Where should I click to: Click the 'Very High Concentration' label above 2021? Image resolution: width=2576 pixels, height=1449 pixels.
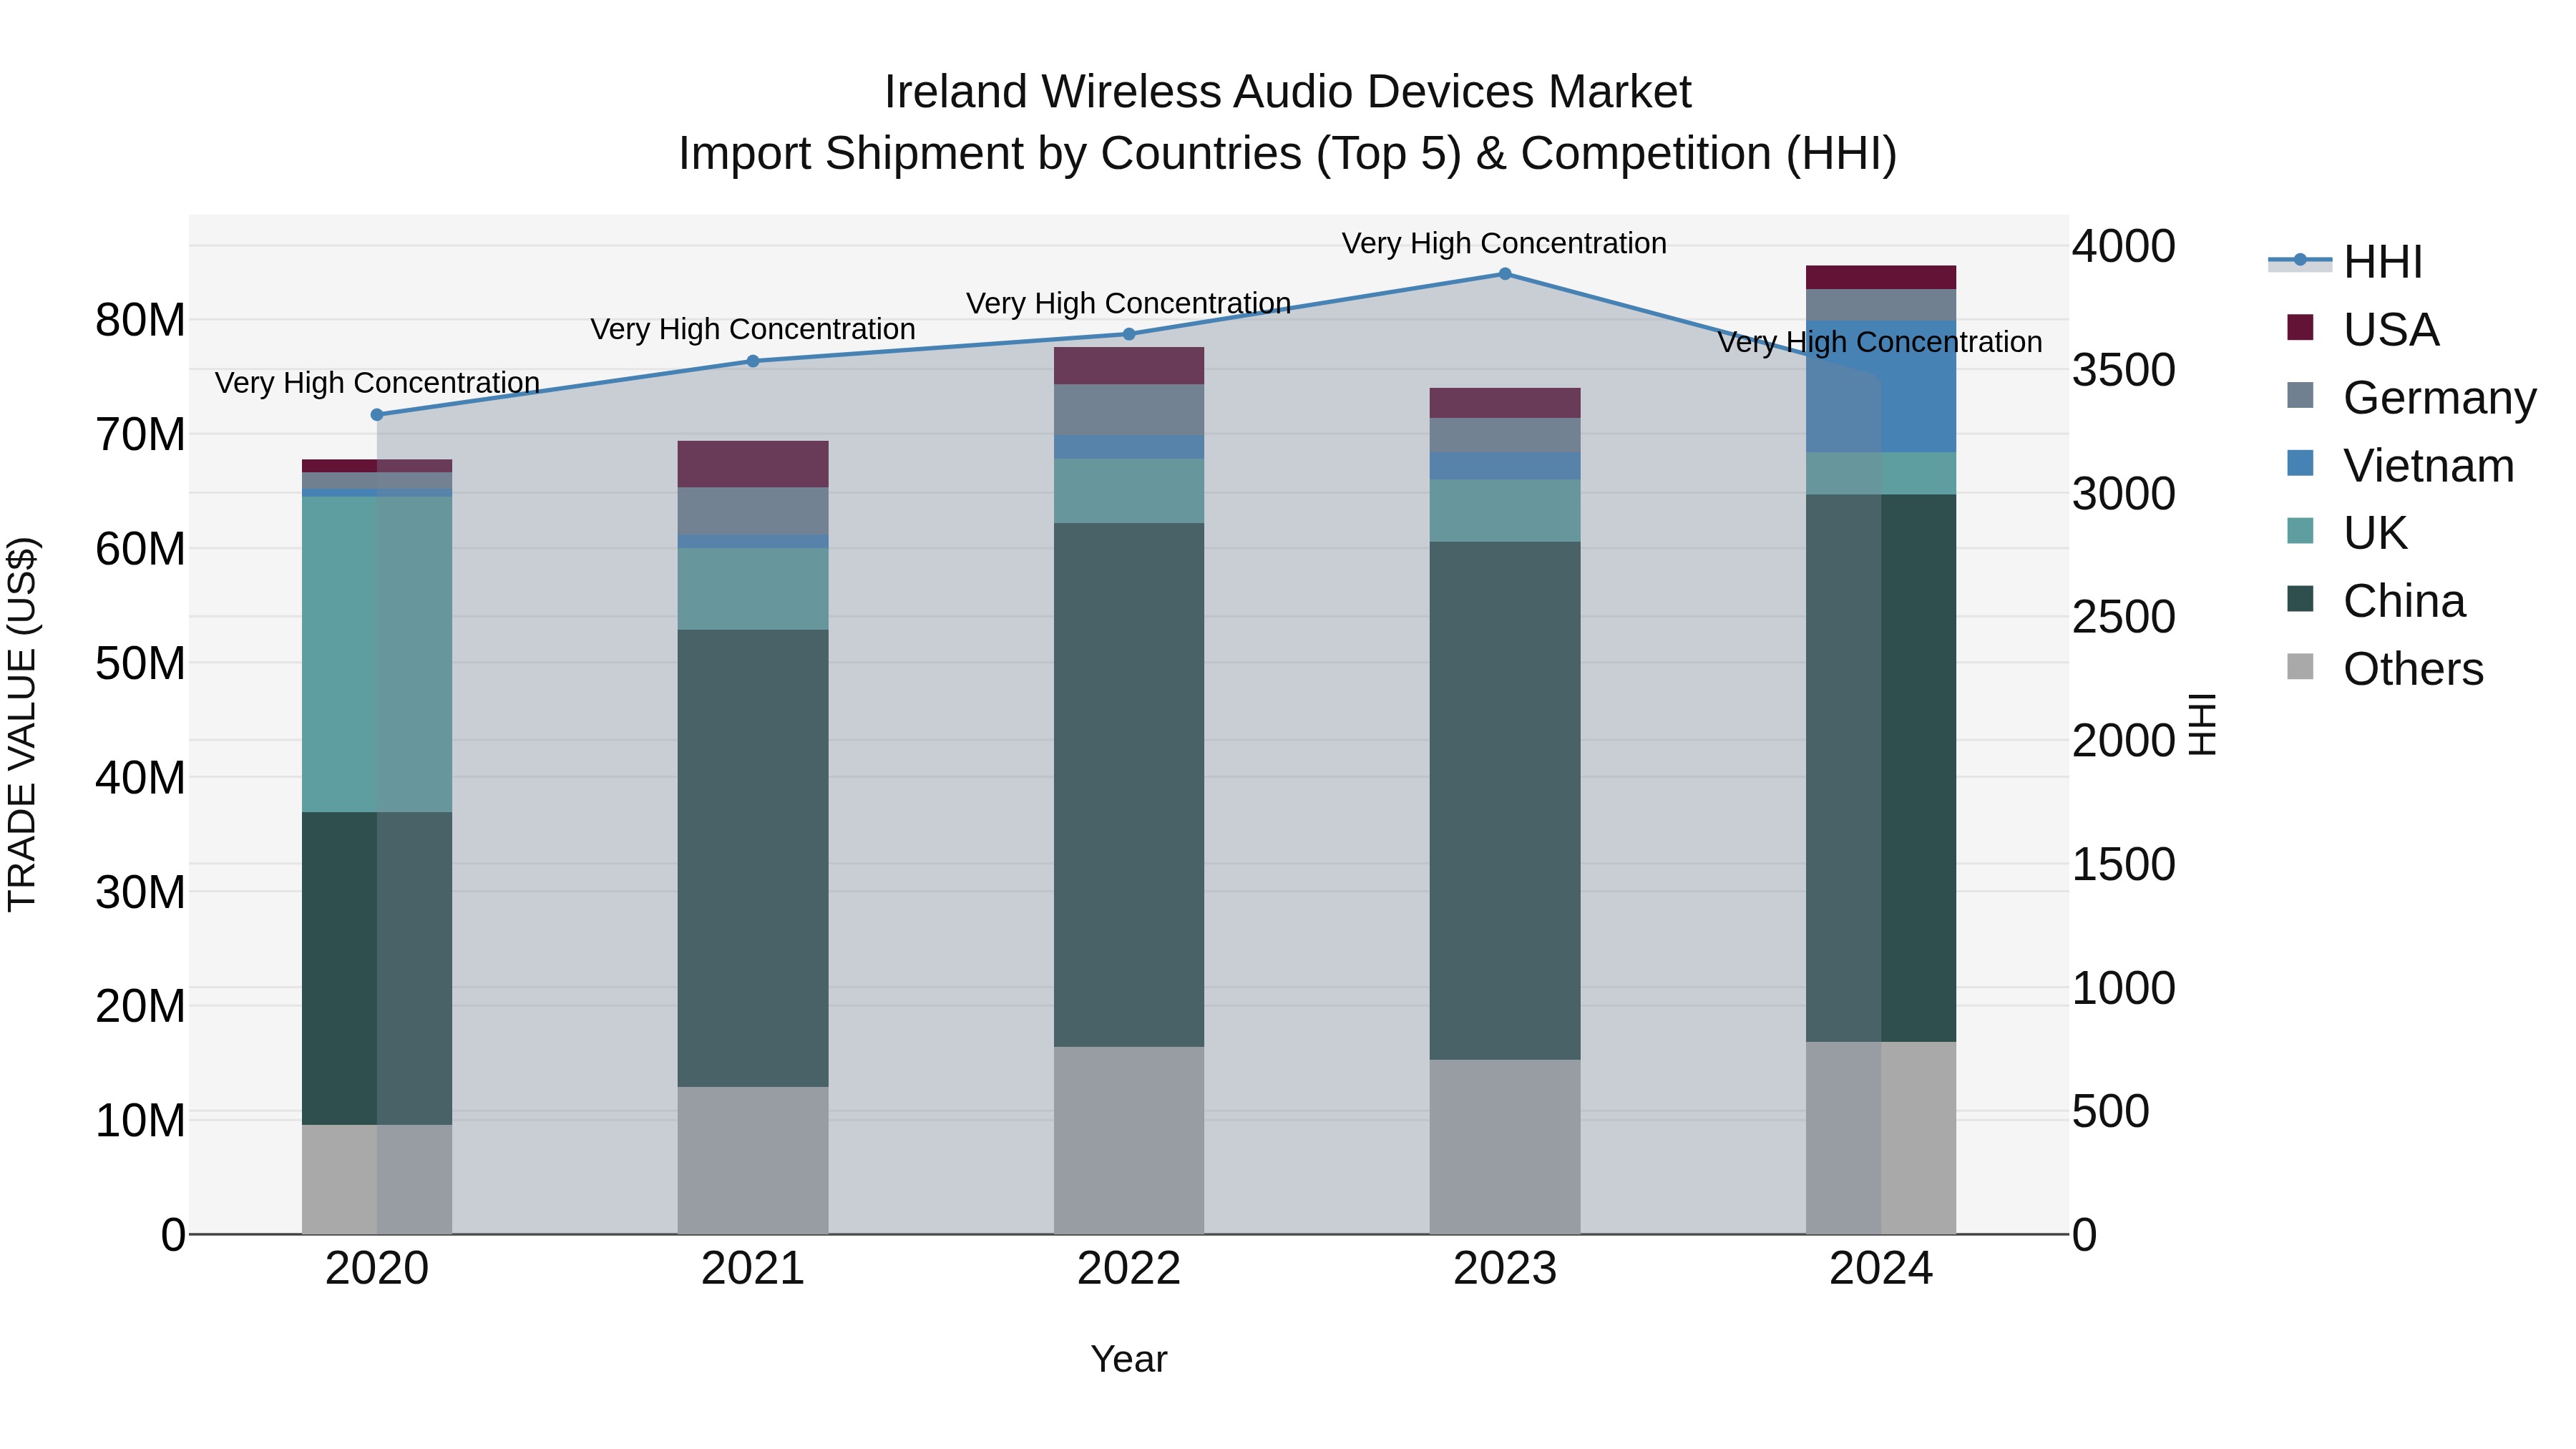[x=753, y=329]
